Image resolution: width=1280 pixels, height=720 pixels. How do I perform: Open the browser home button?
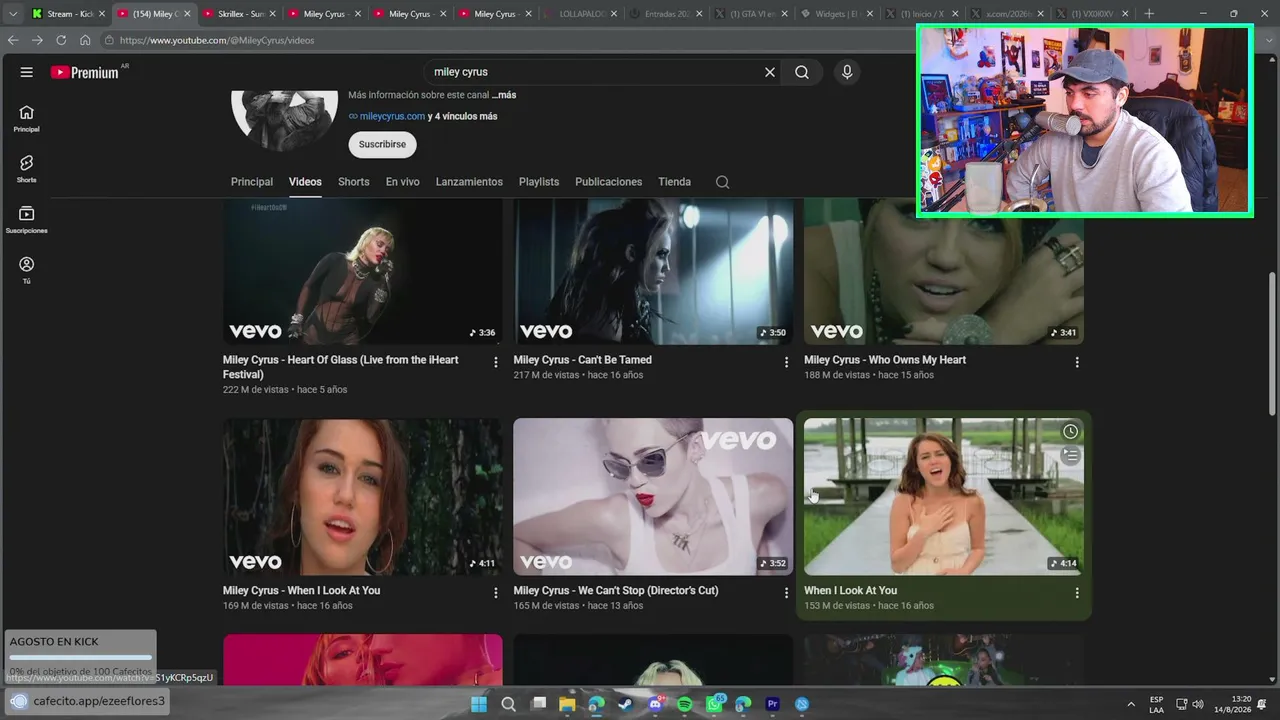pos(85,40)
